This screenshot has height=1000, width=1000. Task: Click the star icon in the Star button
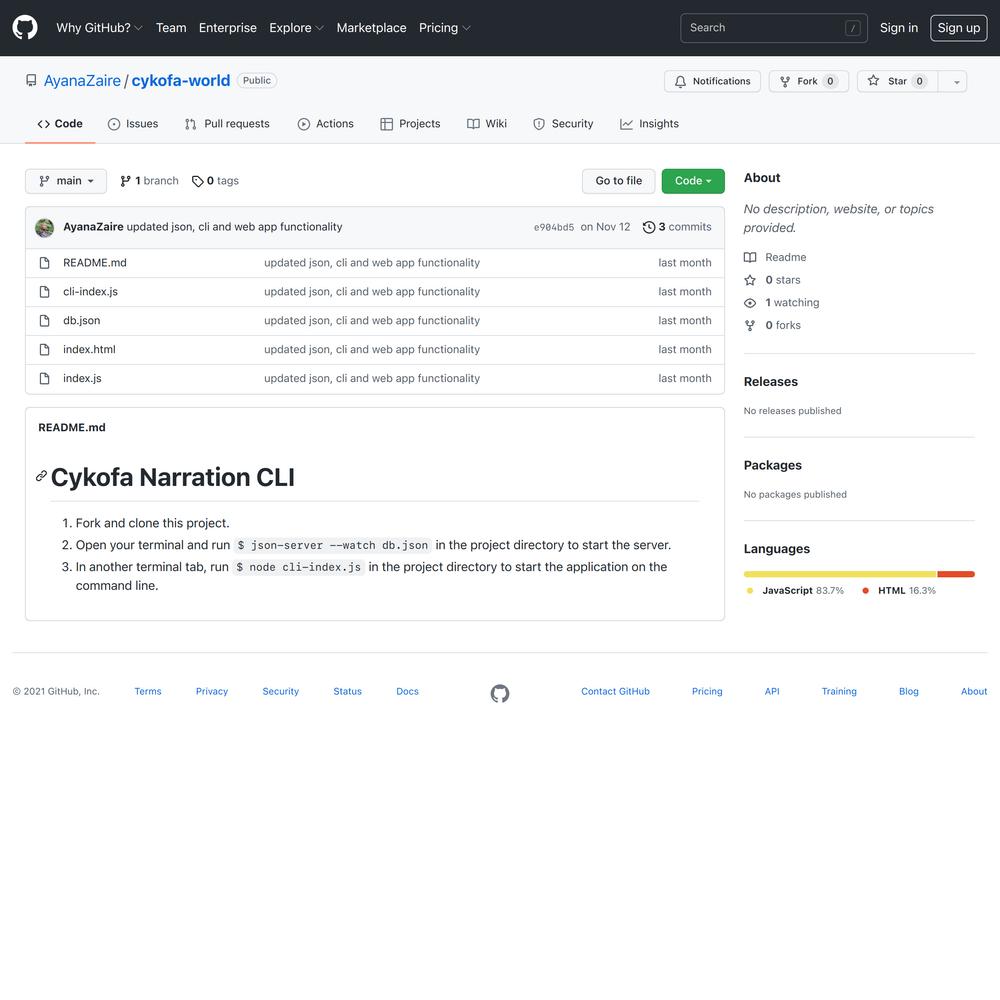click(873, 81)
